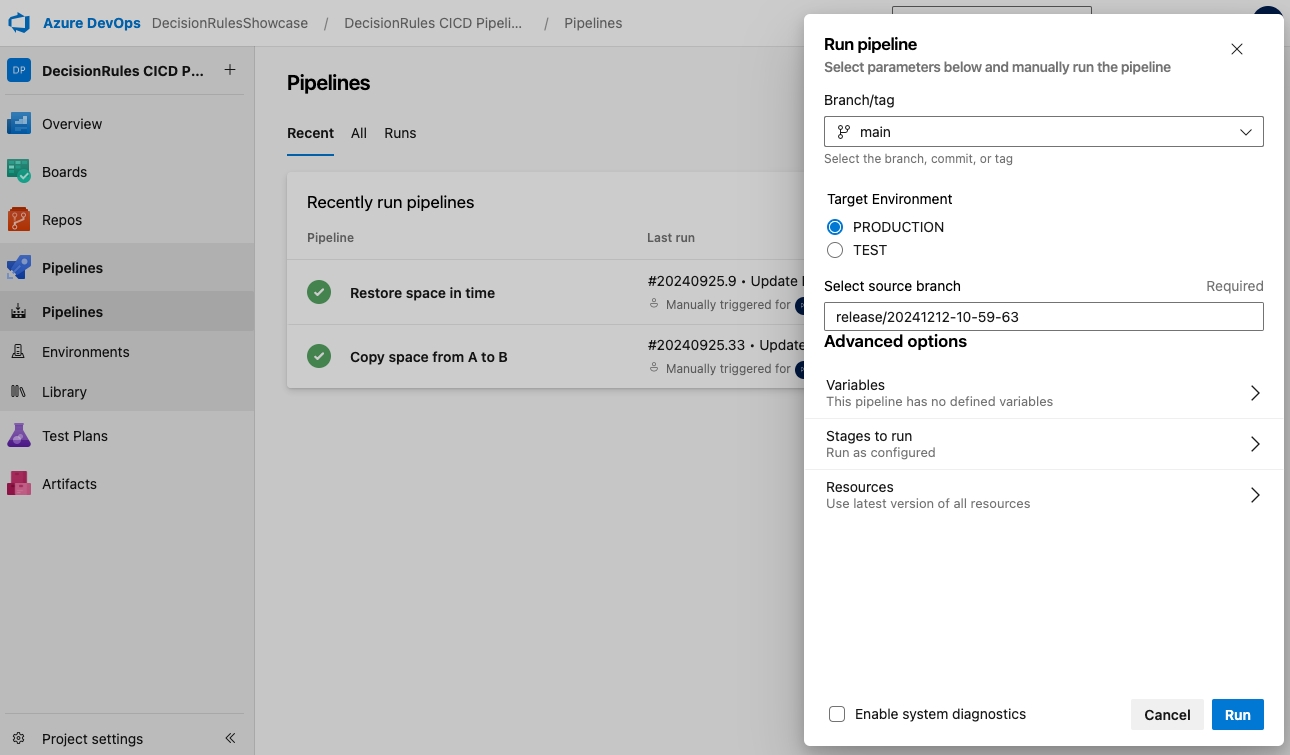Enable system diagnostics checkbox
Screen dimensions: 1290x755
coord(837,714)
